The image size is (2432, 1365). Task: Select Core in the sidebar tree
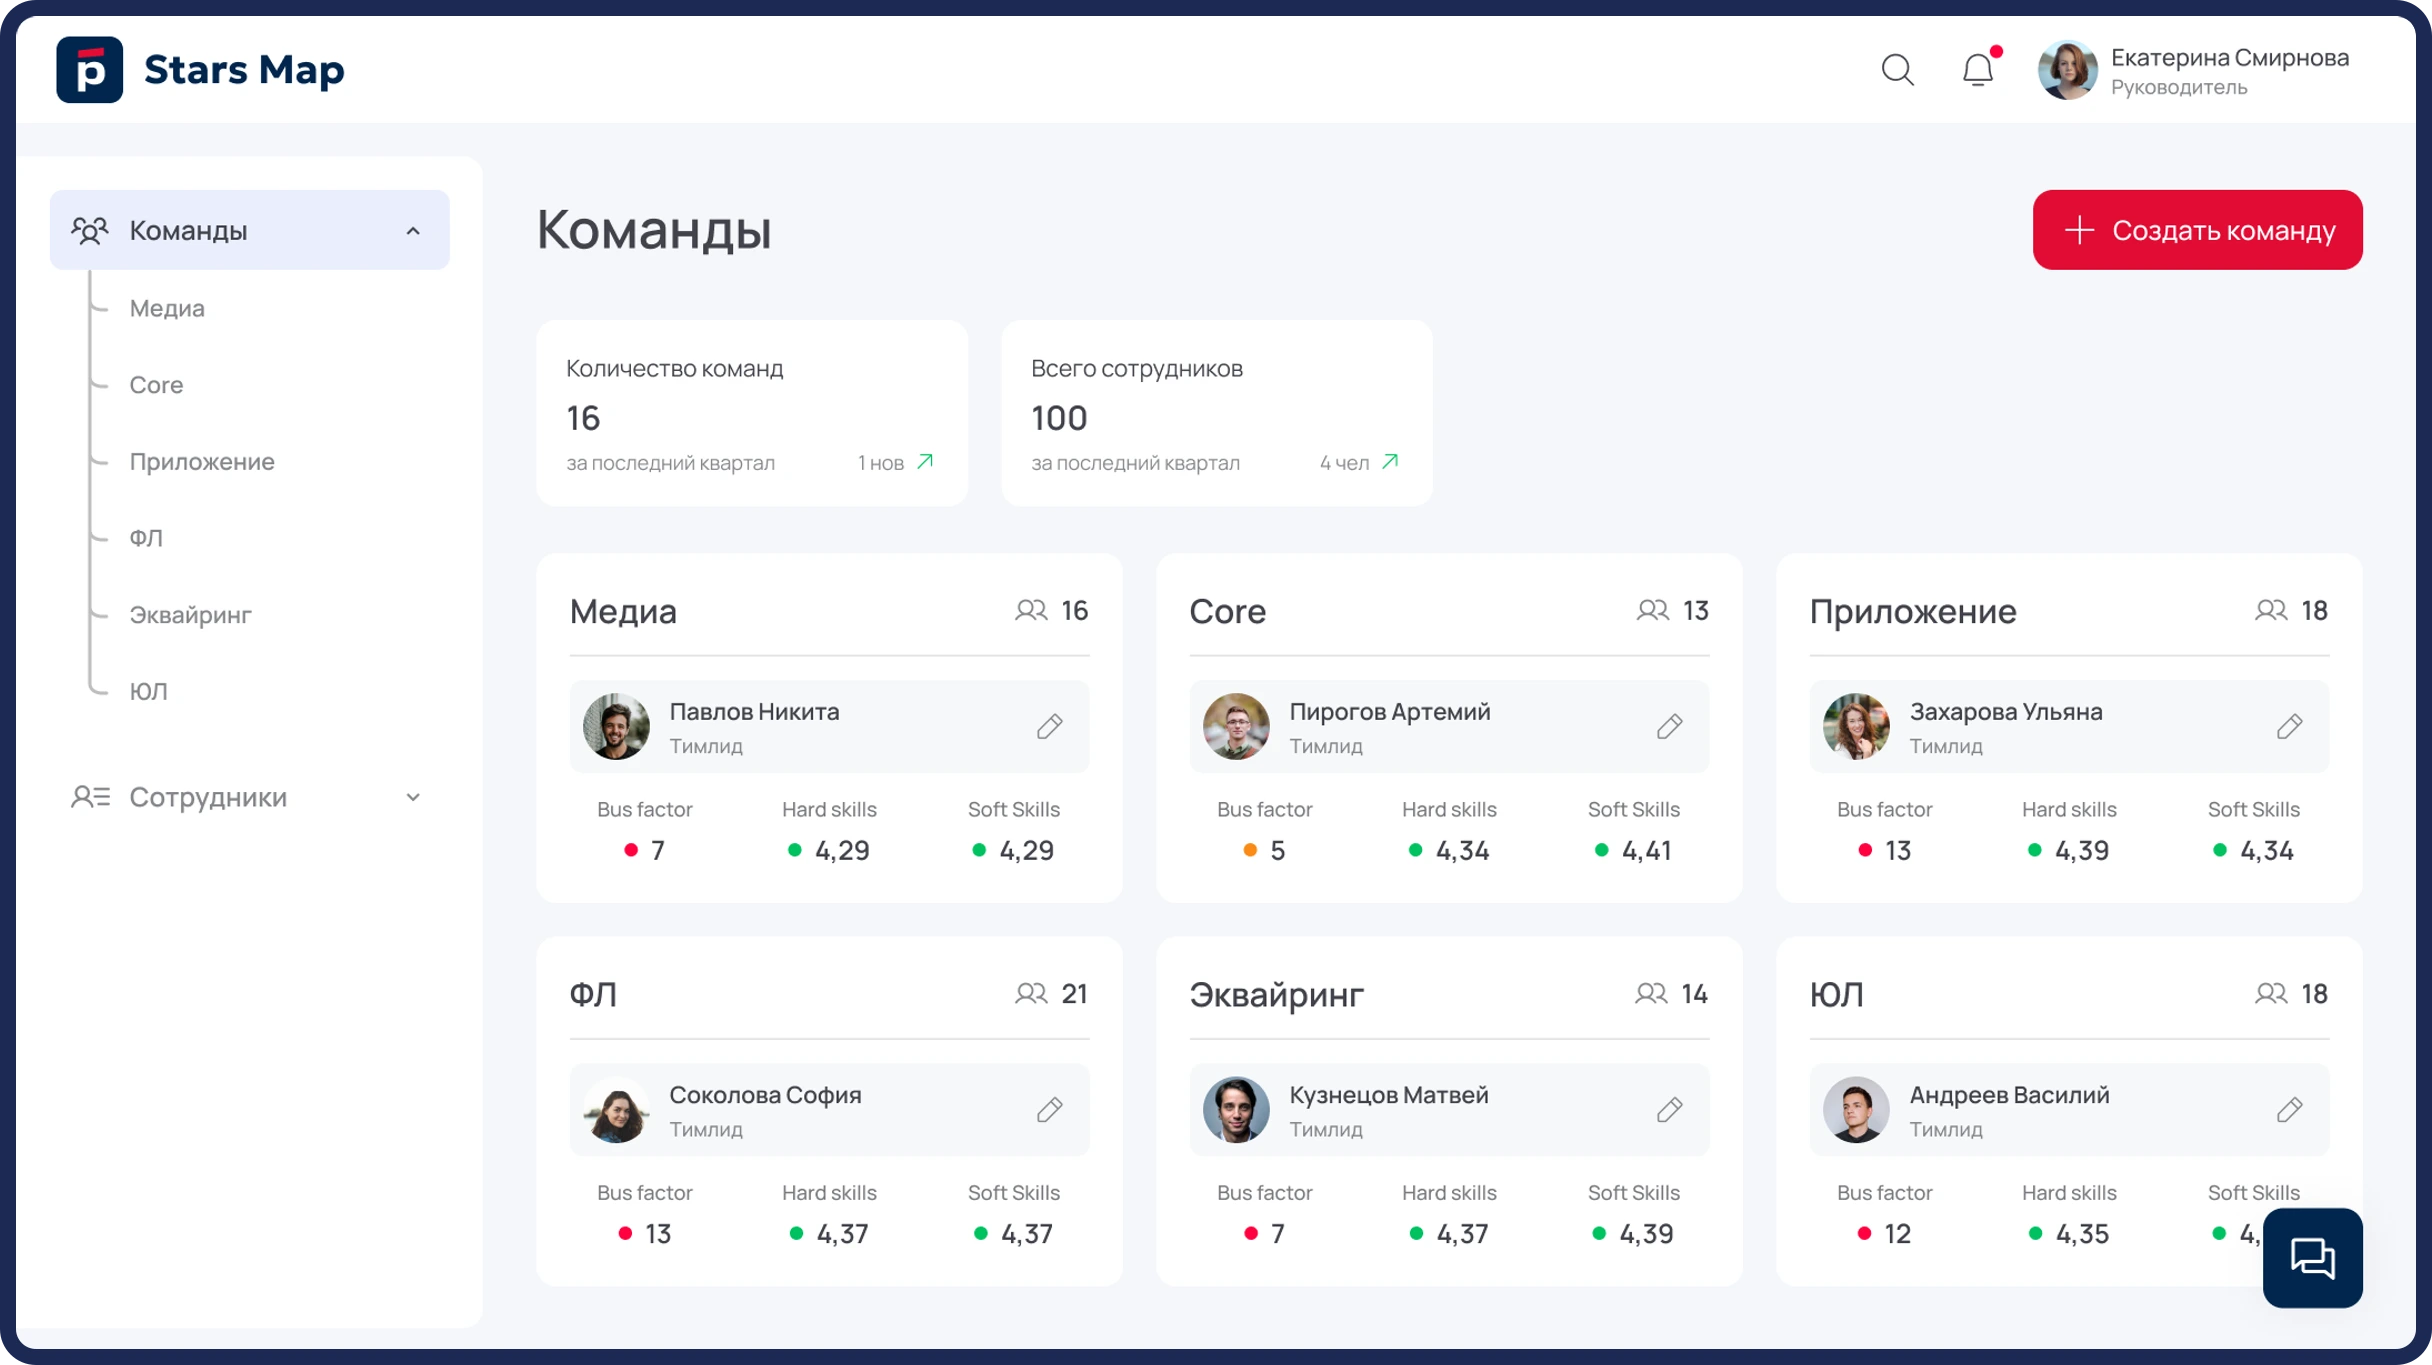(156, 385)
